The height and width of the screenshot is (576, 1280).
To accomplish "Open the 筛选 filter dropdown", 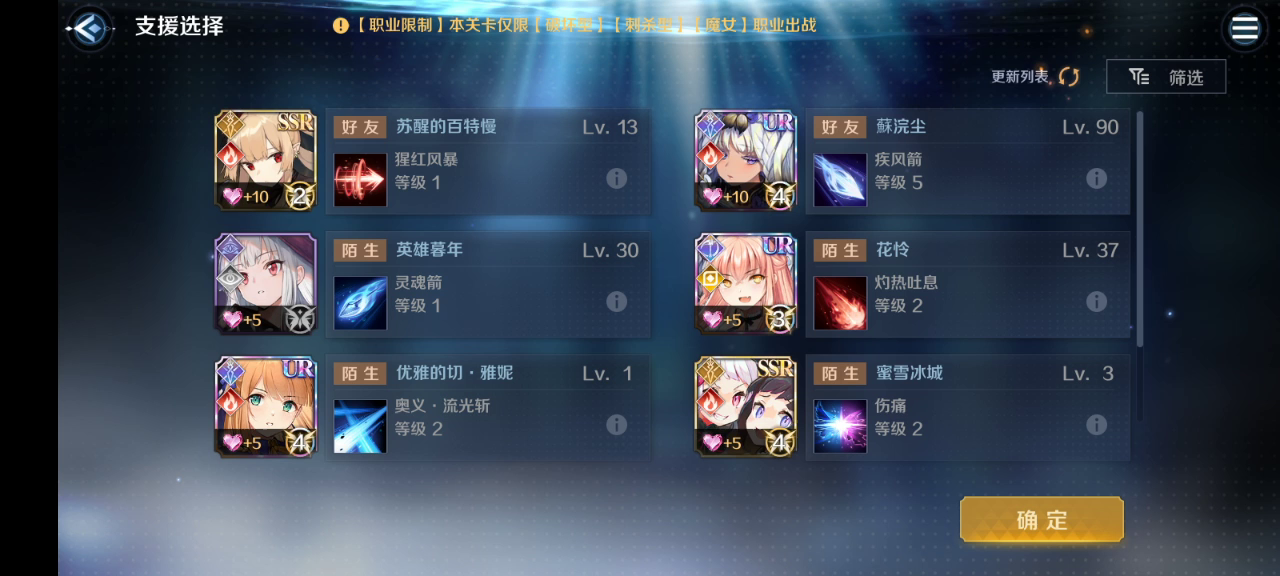I will (x=1166, y=77).
